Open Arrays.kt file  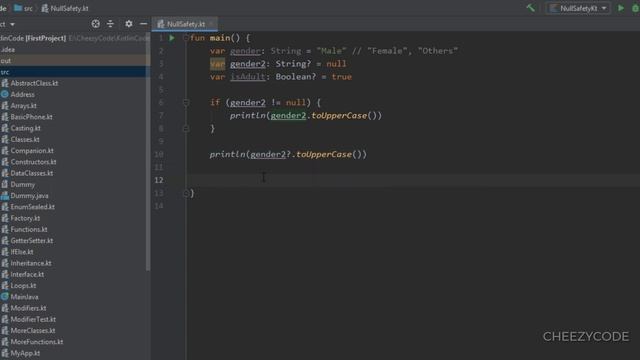[x=23, y=106]
